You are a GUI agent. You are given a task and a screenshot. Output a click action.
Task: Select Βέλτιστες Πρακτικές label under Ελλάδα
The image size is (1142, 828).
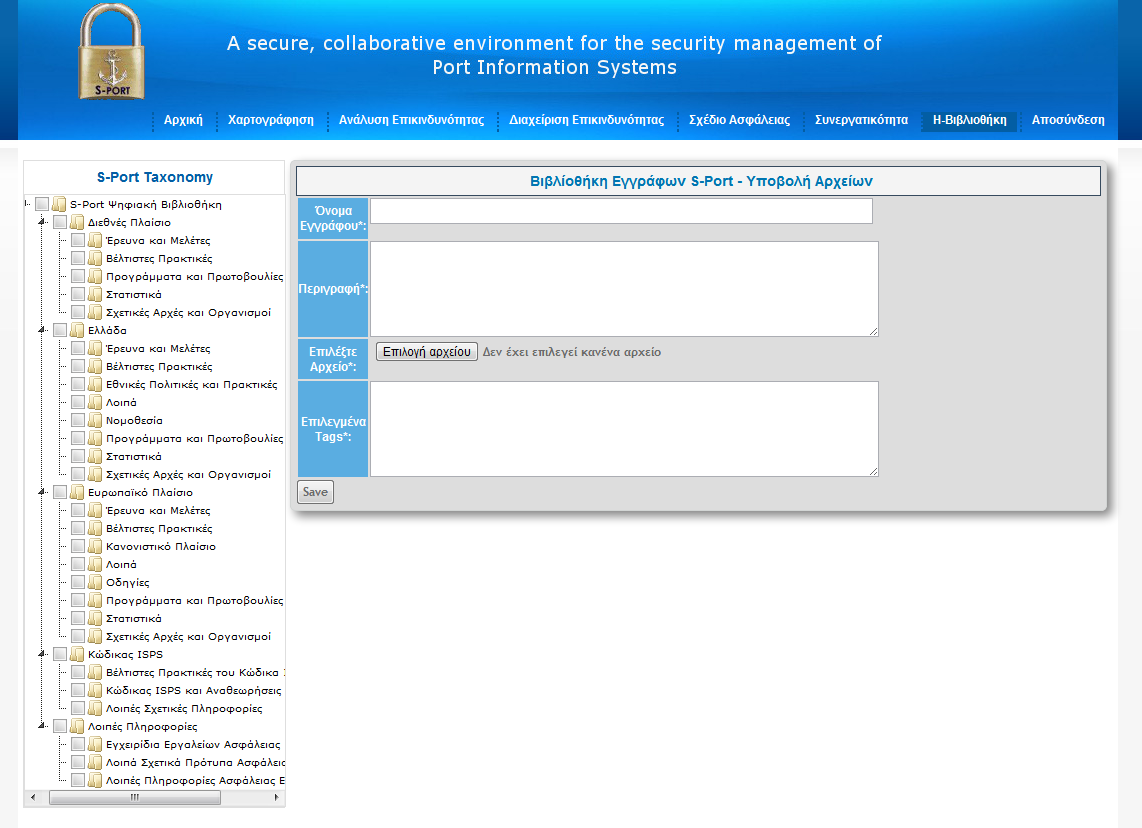[160, 366]
